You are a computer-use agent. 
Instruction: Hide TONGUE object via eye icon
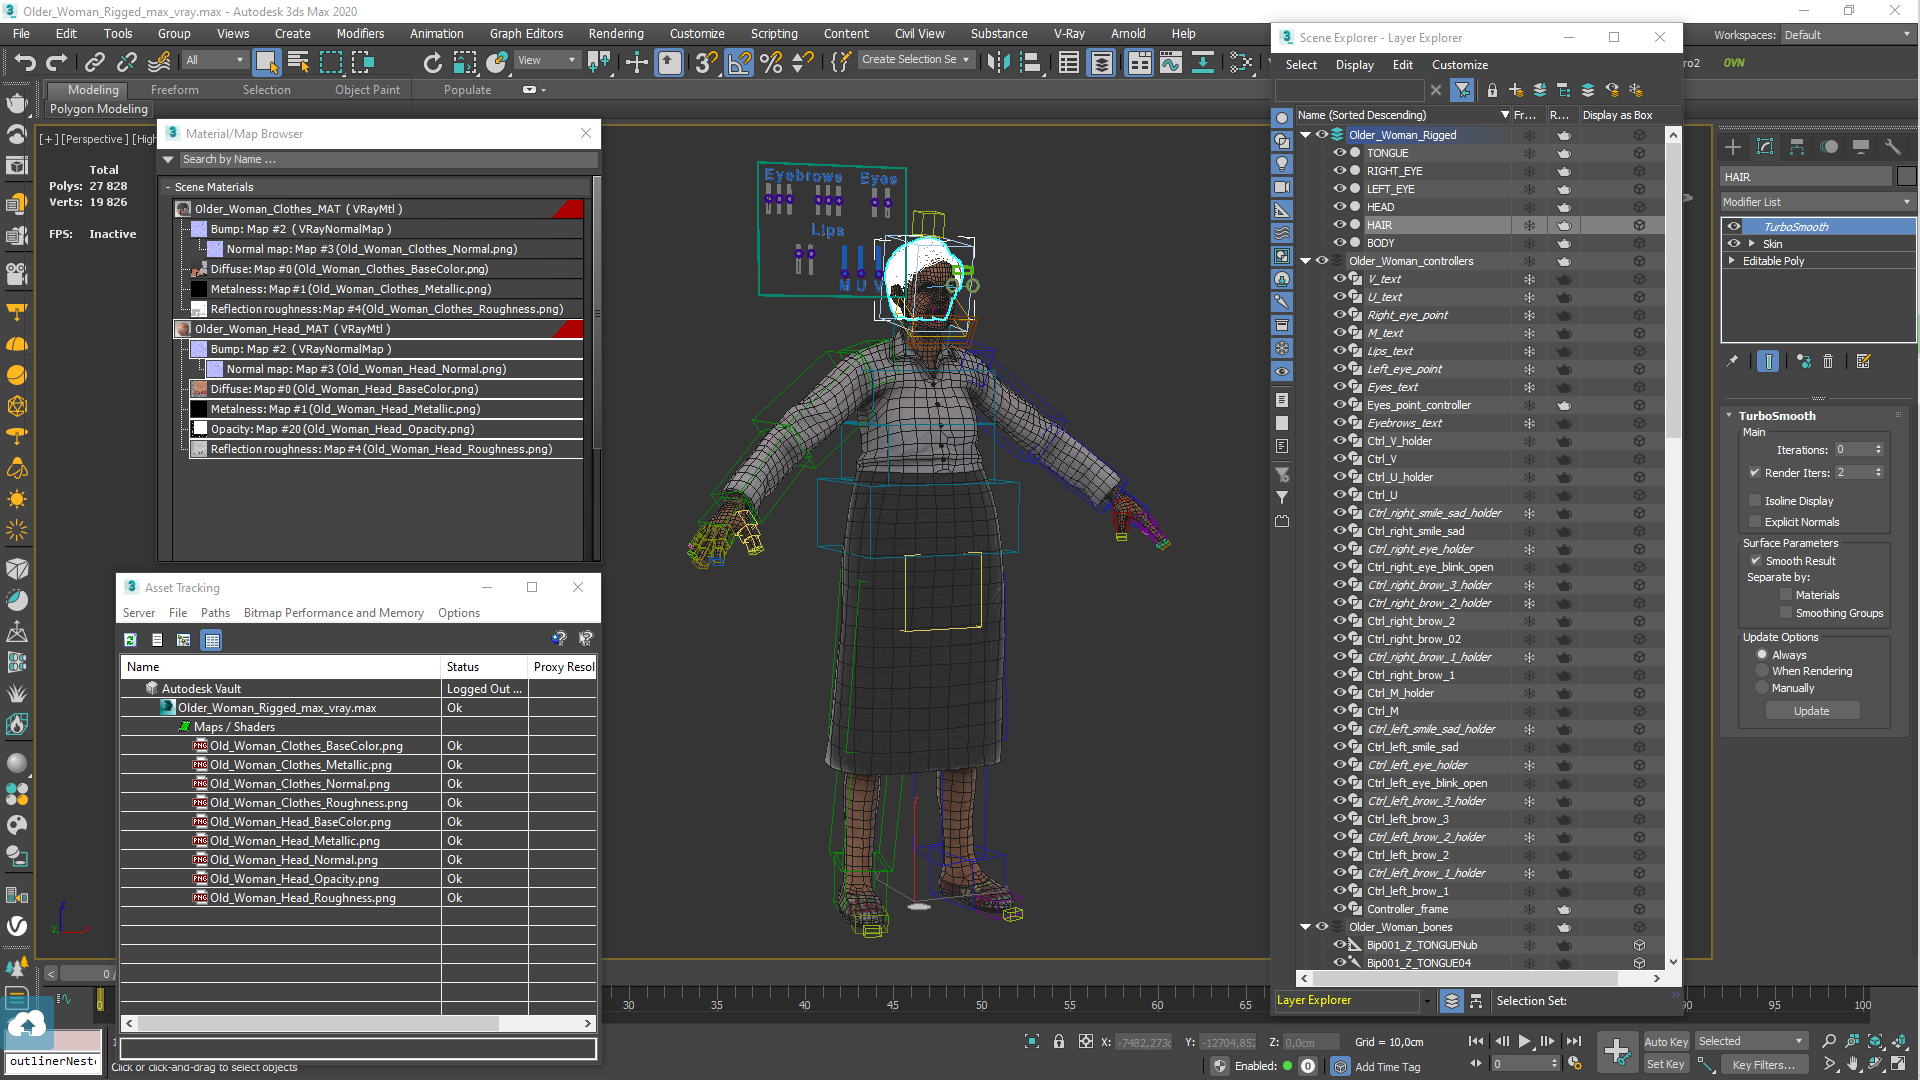[x=1339, y=153]
